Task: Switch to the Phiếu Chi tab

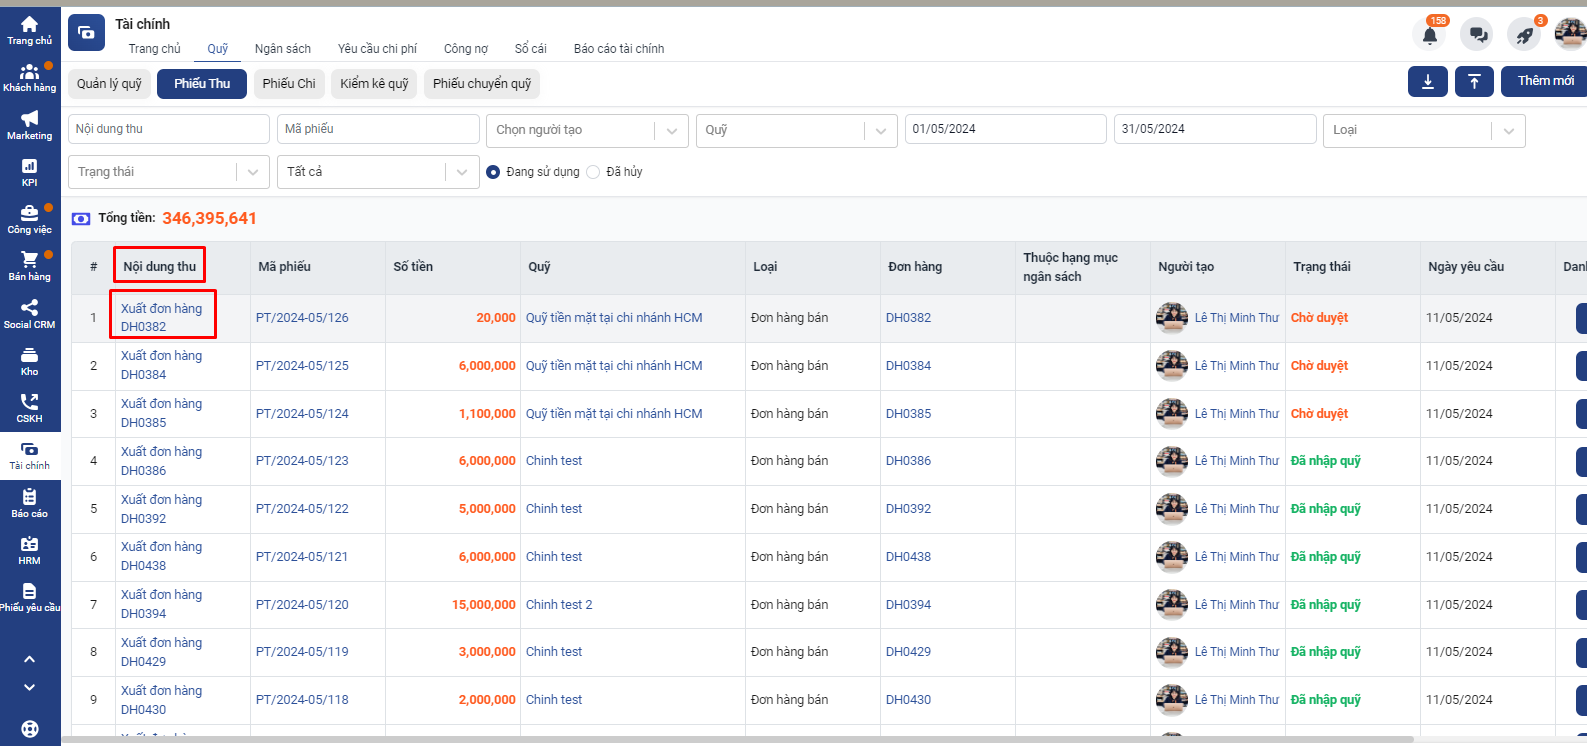Action: point(289,84)
